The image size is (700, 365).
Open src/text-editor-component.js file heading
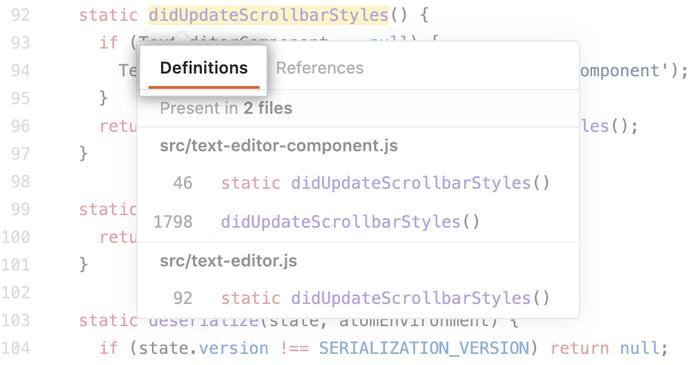pyautogui.click(x=279, y=145)
